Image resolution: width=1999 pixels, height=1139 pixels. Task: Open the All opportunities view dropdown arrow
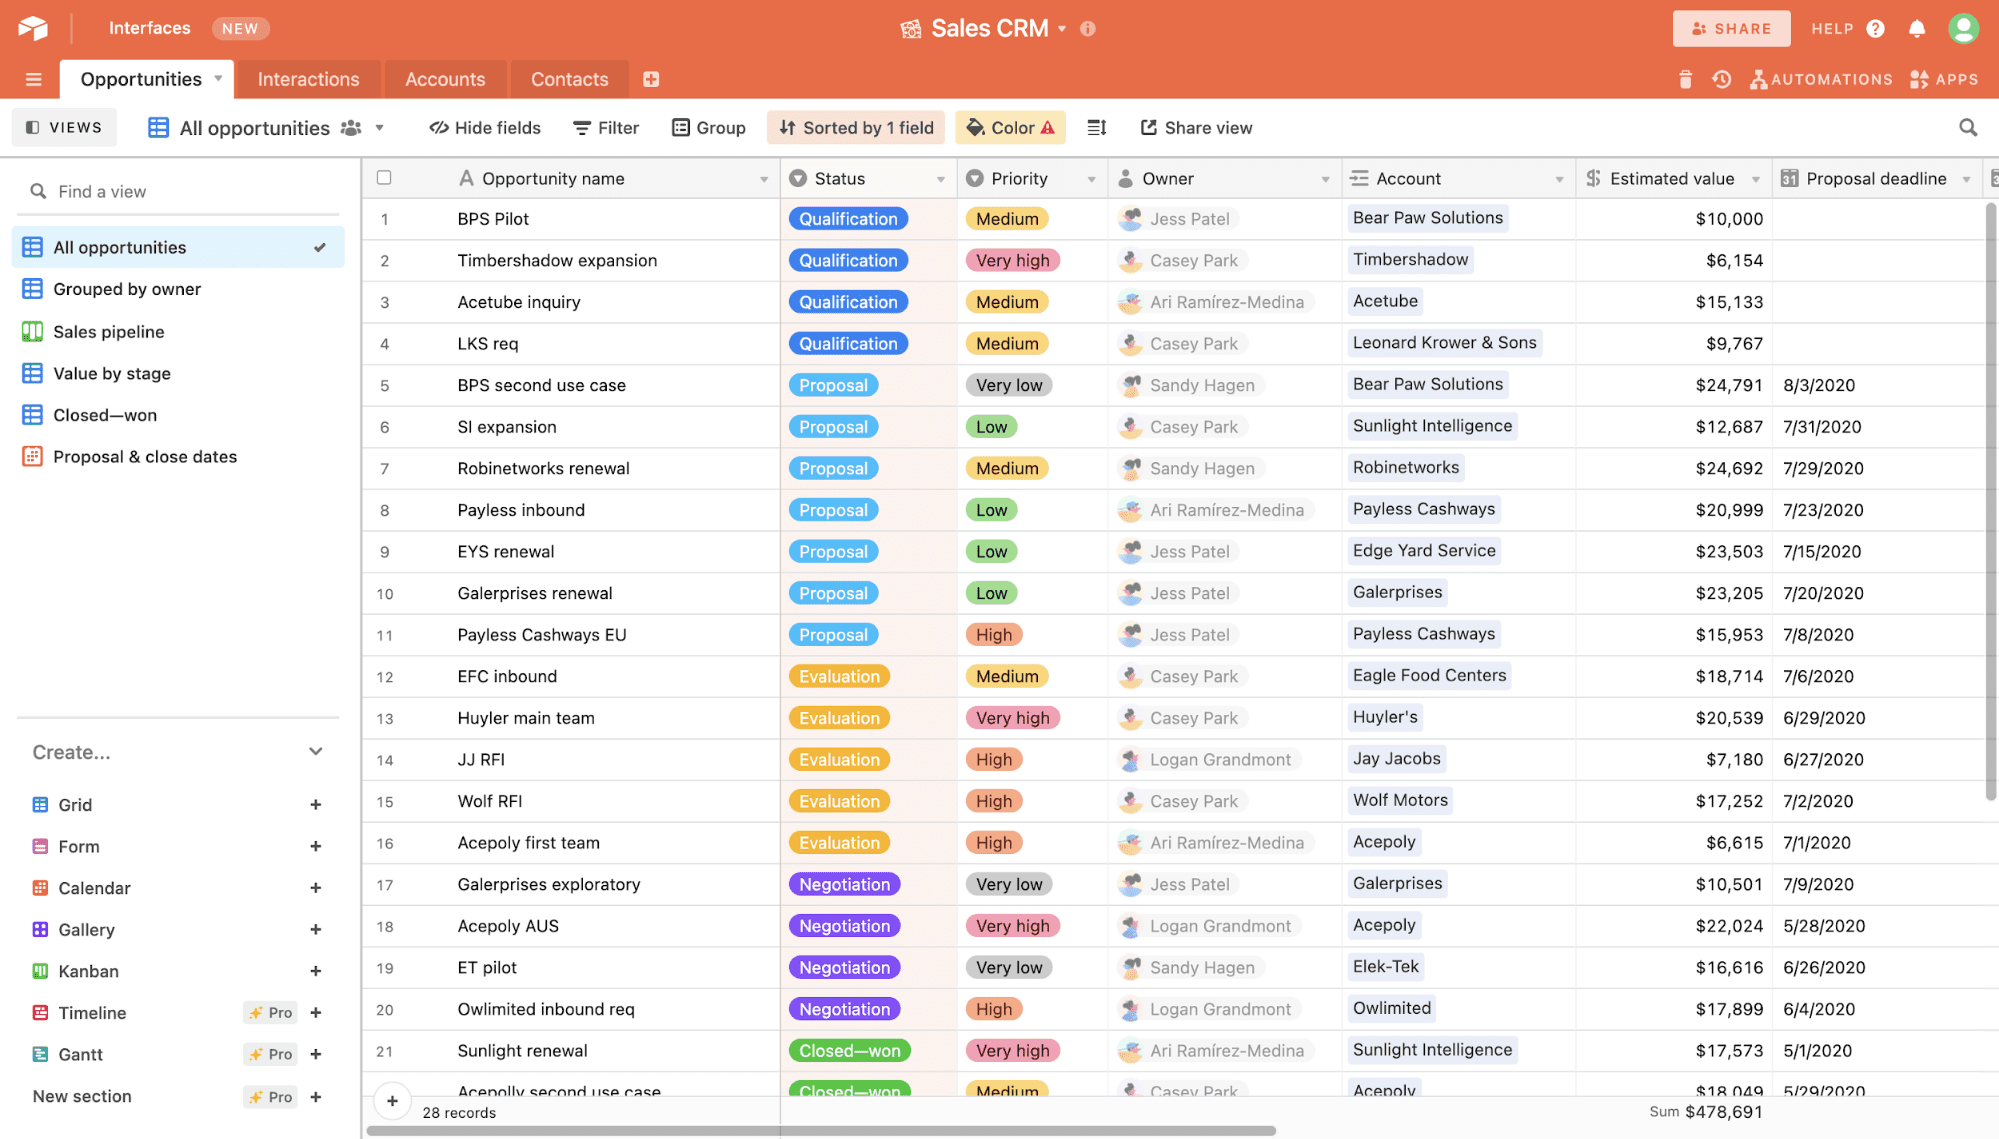[380, 128]
